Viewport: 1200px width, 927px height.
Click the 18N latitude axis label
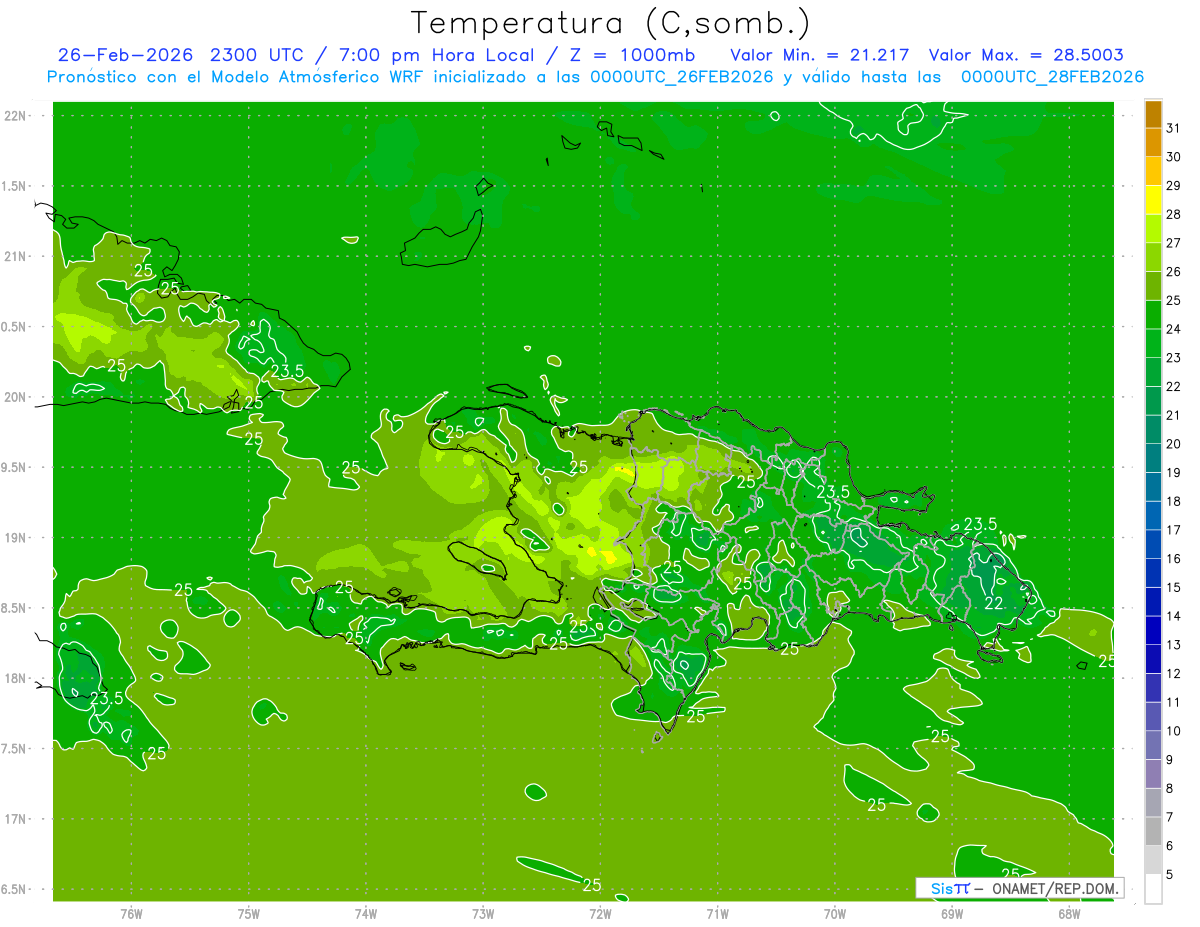click(x=15, y=679)
